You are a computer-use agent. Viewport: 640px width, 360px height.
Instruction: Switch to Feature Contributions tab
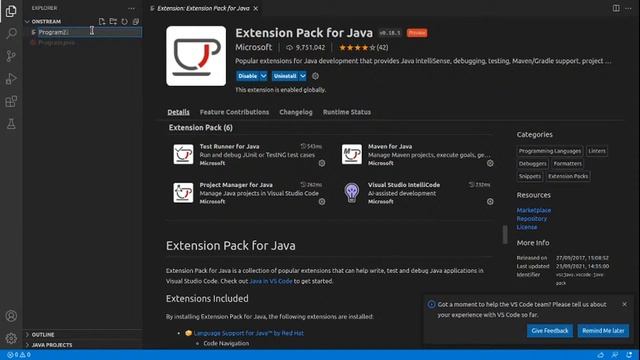click(234, 112)
